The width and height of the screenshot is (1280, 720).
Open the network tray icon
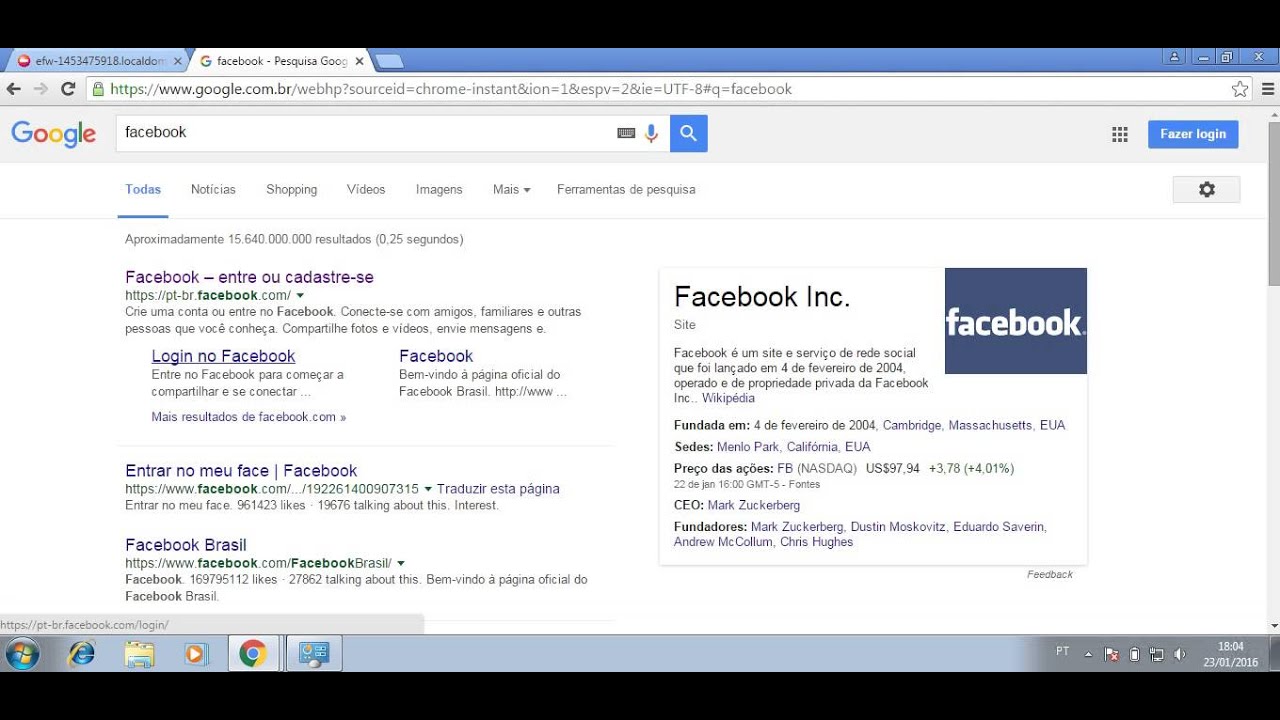coord(1157,654)
